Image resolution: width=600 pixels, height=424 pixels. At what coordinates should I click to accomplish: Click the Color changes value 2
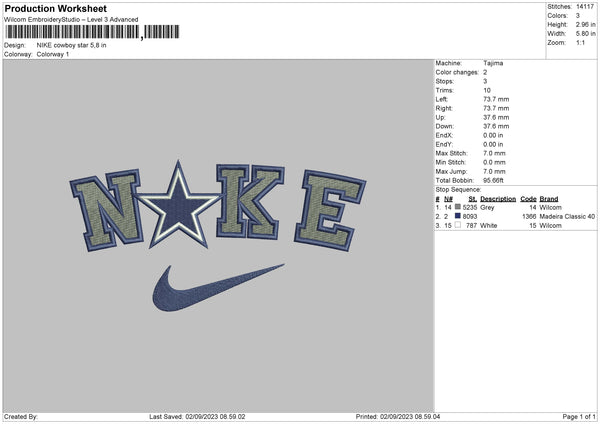[485, 72]
